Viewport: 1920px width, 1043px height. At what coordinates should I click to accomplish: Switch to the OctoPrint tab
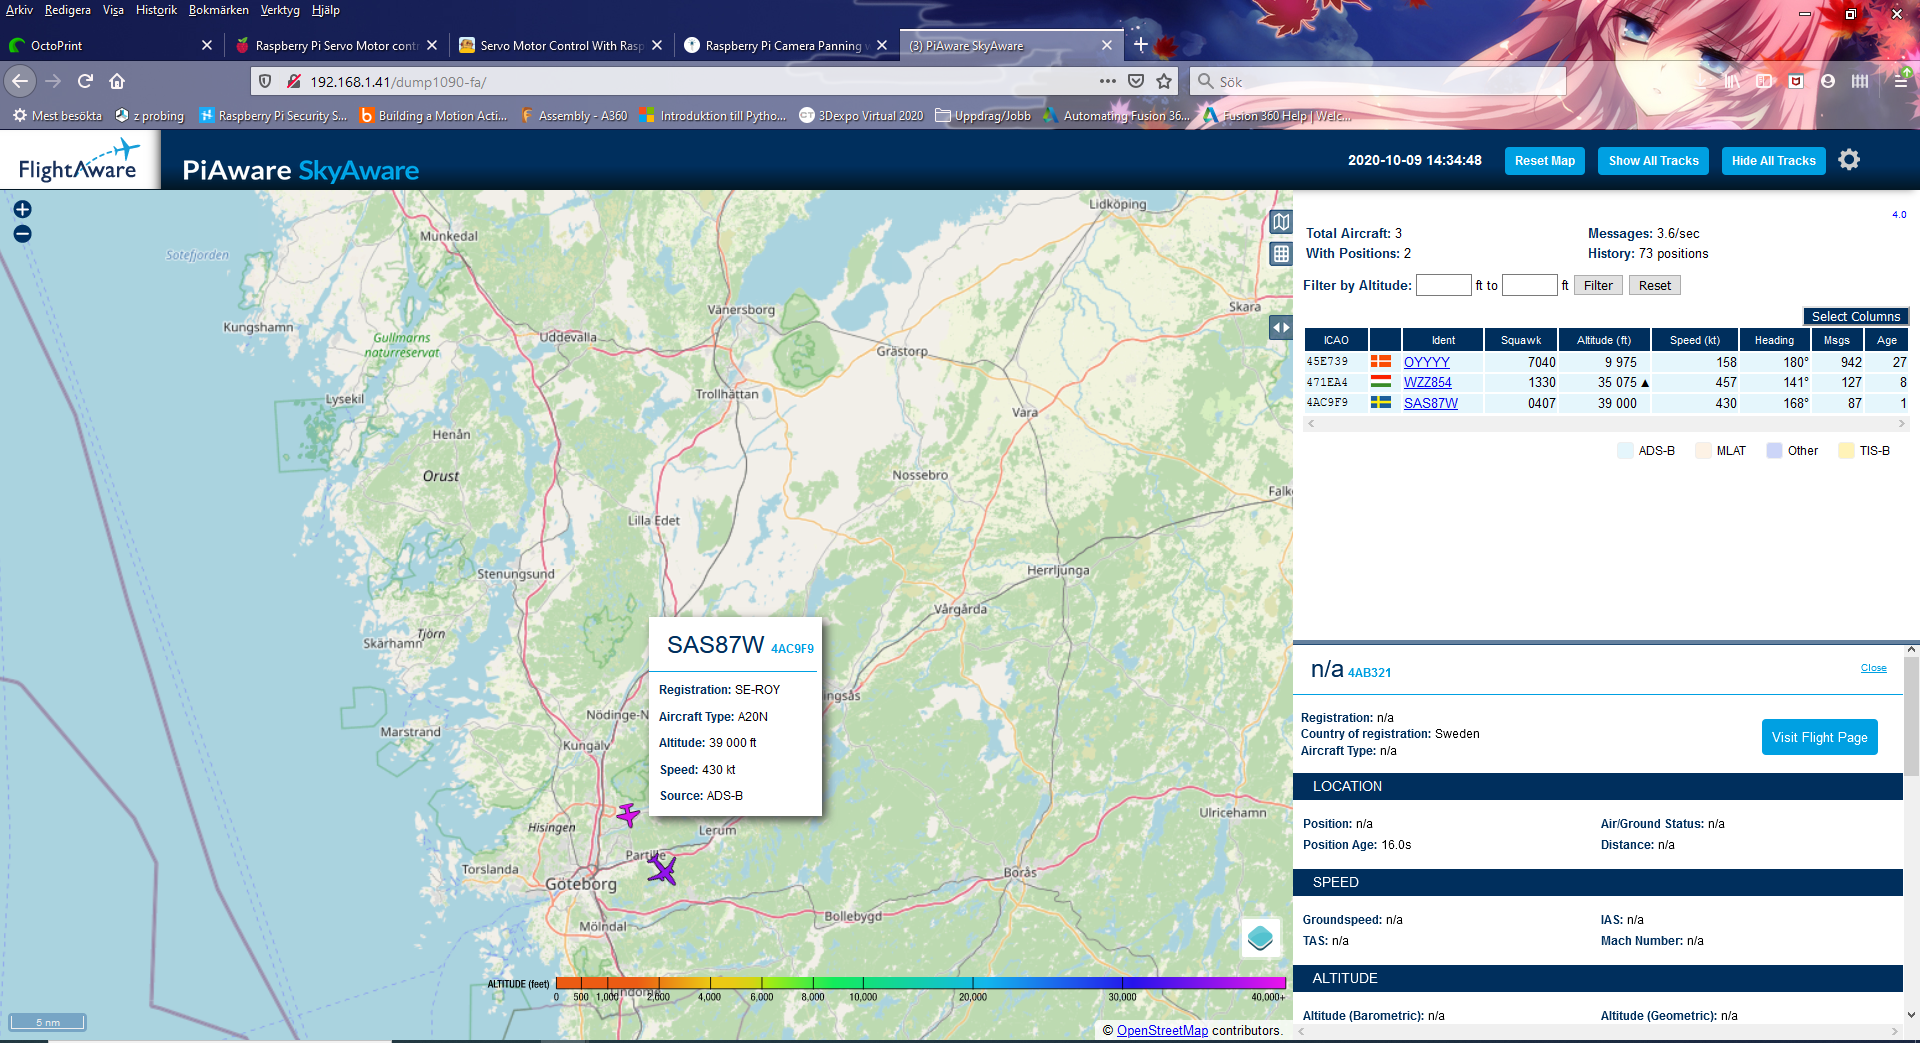[x=100, y=45]
